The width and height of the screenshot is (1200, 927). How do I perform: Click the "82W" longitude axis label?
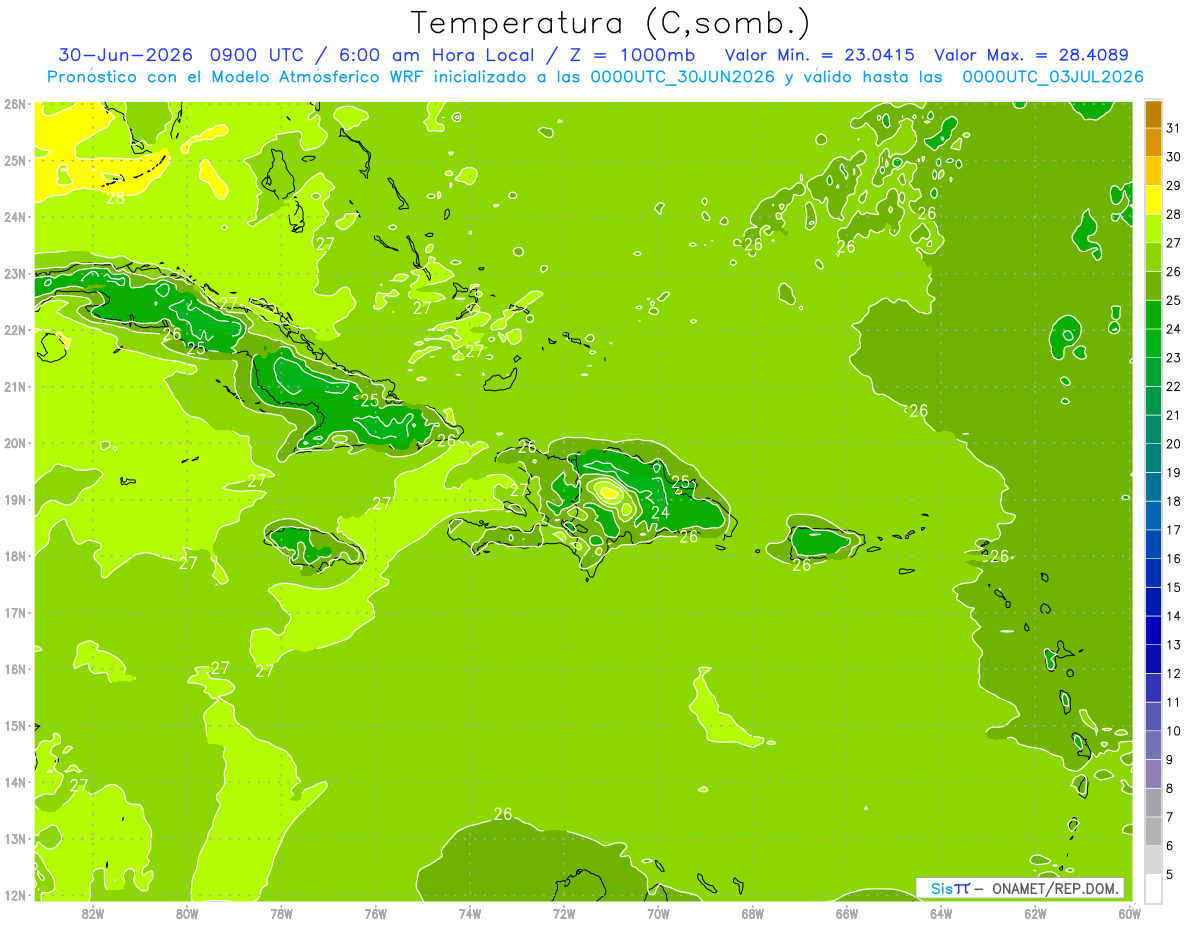pyautogui.click(x=93, y=913)
